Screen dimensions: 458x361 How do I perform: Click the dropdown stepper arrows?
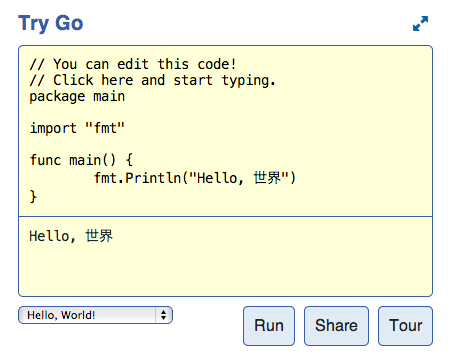[x=163, y=315]
